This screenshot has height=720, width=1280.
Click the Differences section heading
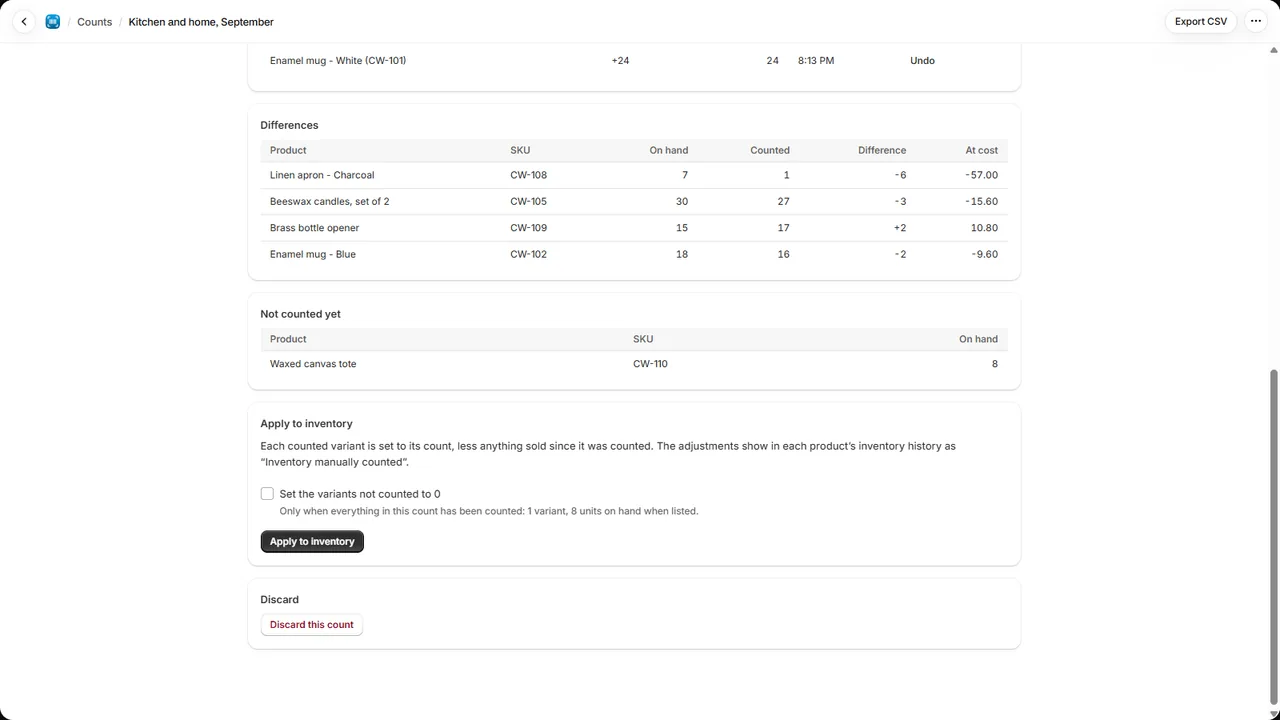pos(289,125)
